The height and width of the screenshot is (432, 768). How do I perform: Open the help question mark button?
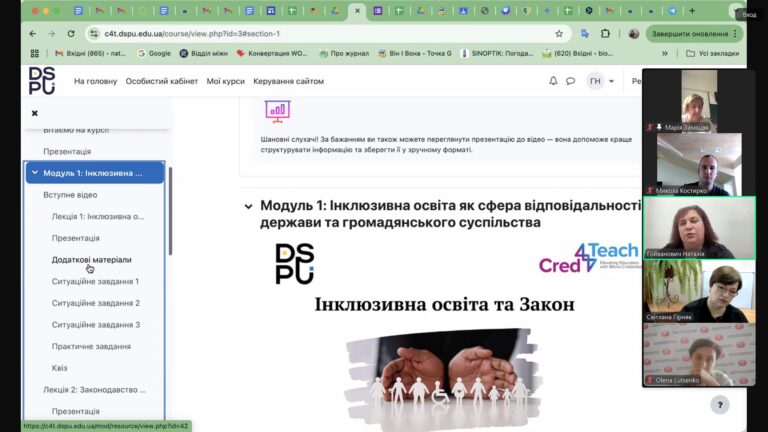[720, 404]
